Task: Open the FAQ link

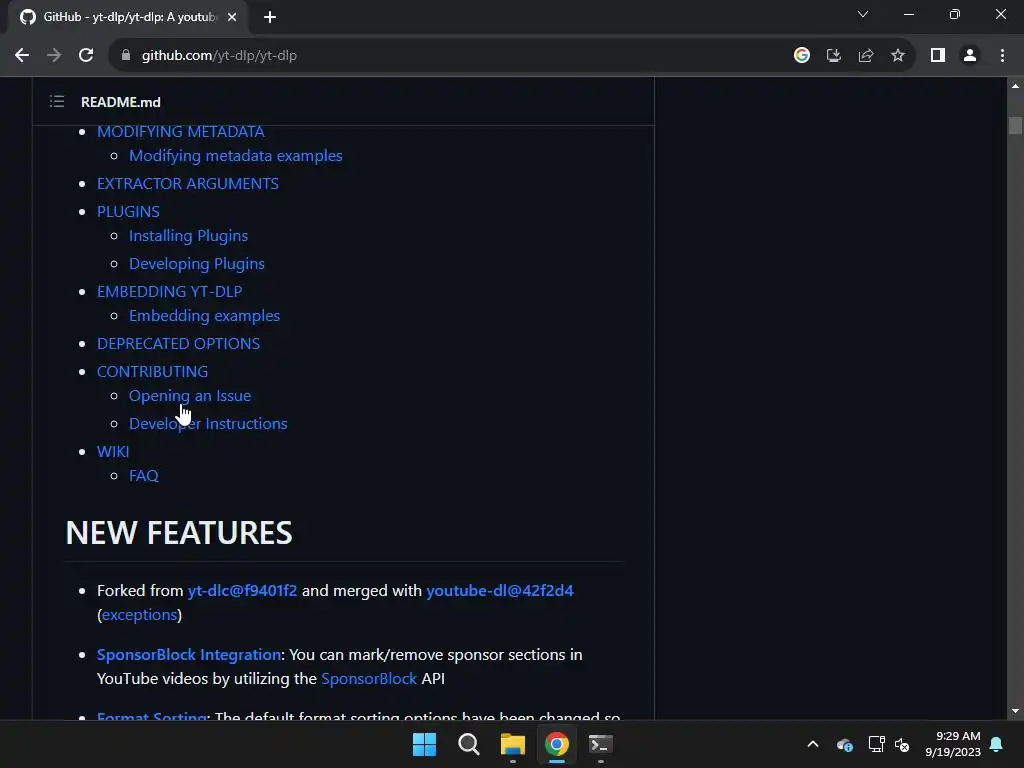Action: (x=144, y=475)
